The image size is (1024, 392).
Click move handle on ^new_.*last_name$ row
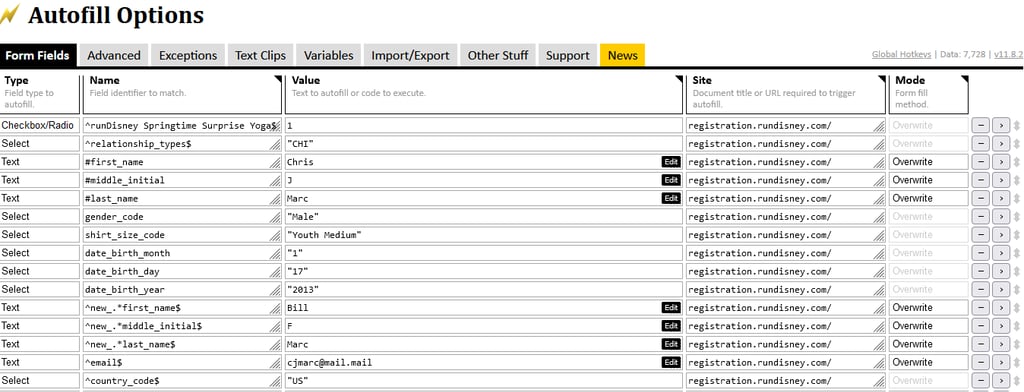click(1017, 344)
